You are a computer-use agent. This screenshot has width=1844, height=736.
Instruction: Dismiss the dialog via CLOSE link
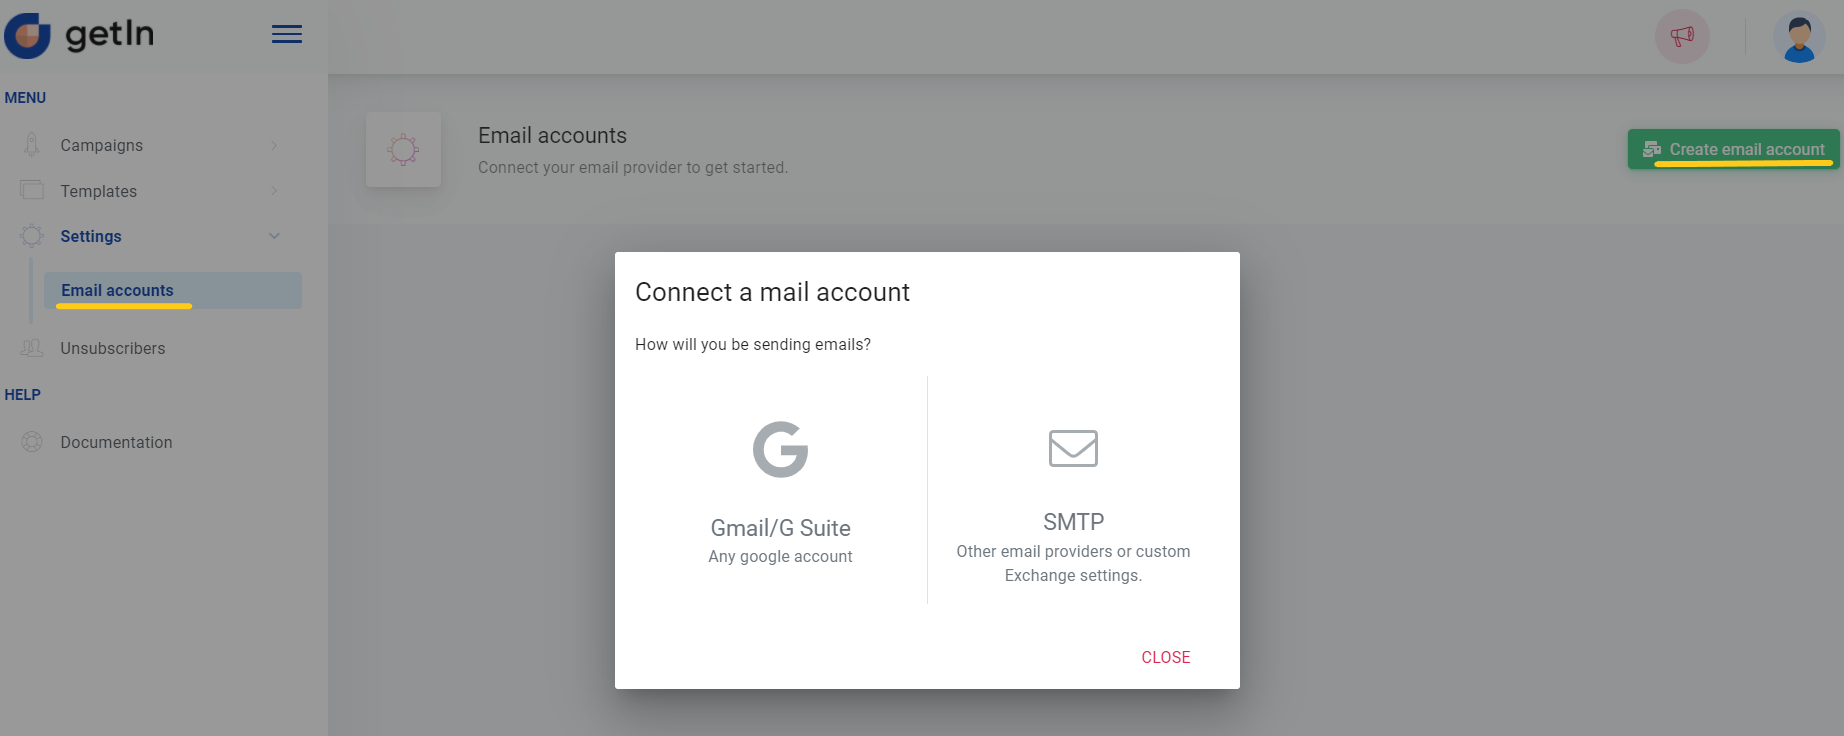tap(1165, 657)
